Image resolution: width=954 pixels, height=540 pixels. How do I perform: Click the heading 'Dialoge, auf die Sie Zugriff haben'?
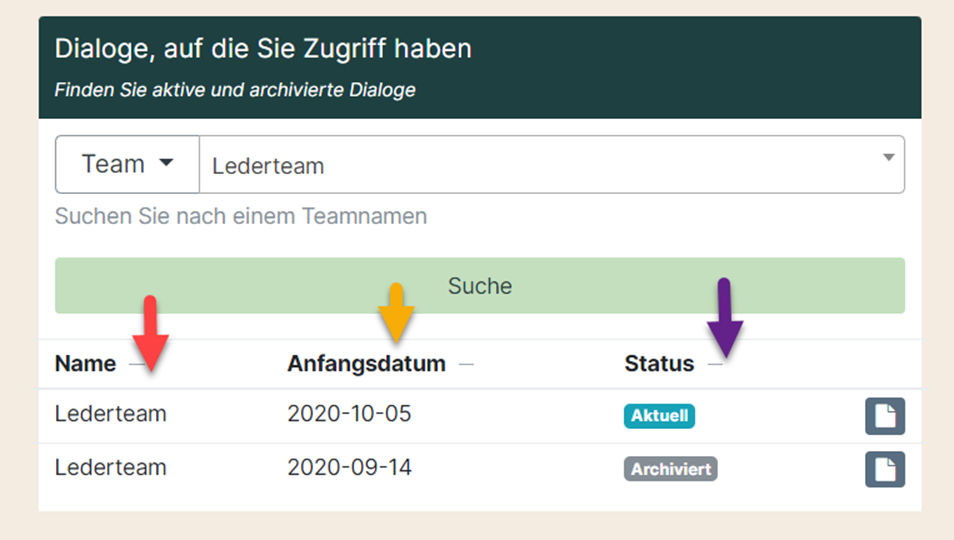point(263,49)
